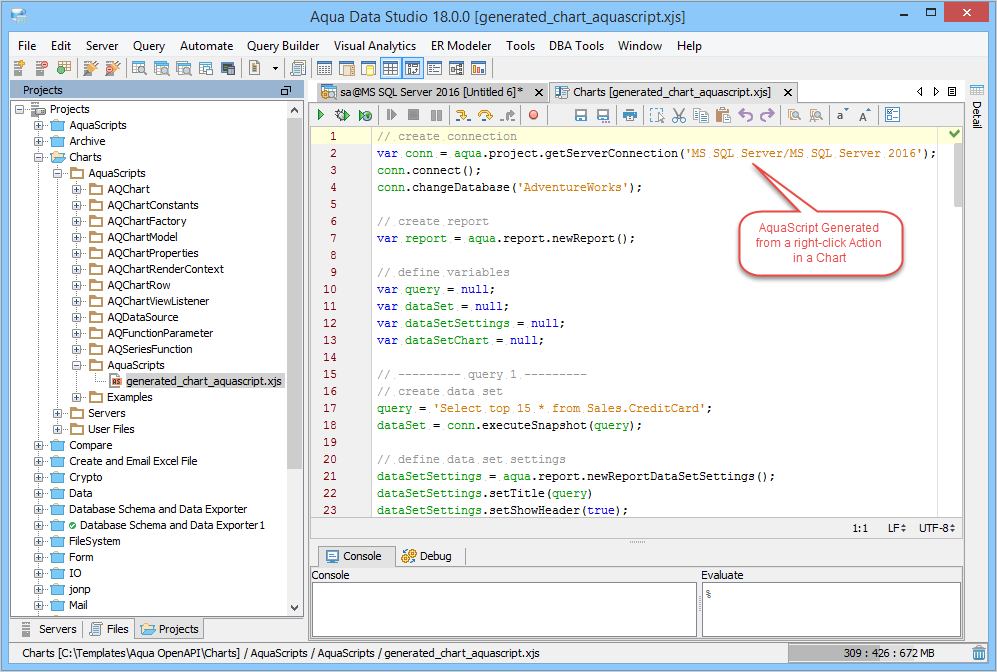Click the To Uppercase icon
Viewport: 997px width, 672px height.
(864, 115)
